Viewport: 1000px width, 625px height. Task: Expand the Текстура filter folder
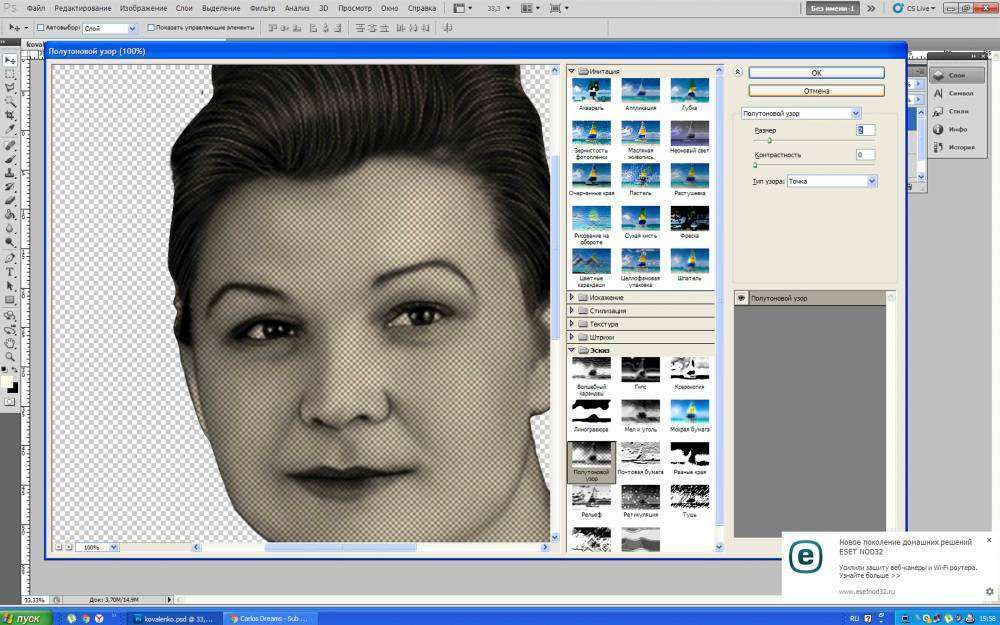pyautogui.click(x=604, y=324)
